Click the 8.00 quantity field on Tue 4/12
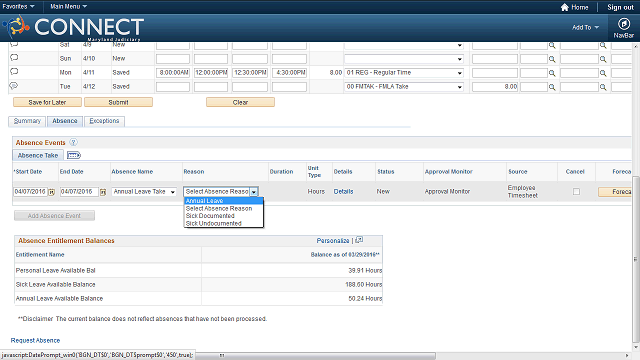 click(x=495, y=87)
